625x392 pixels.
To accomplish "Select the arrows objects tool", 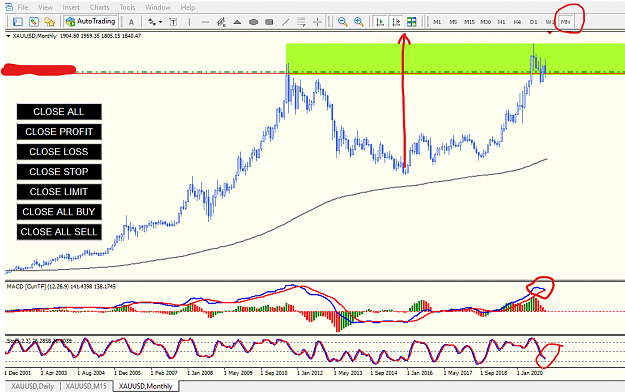I will (x=152, y=22).
